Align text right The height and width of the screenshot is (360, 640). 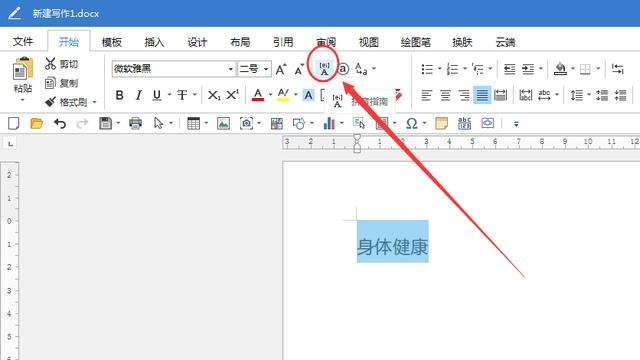coord(464,96)
